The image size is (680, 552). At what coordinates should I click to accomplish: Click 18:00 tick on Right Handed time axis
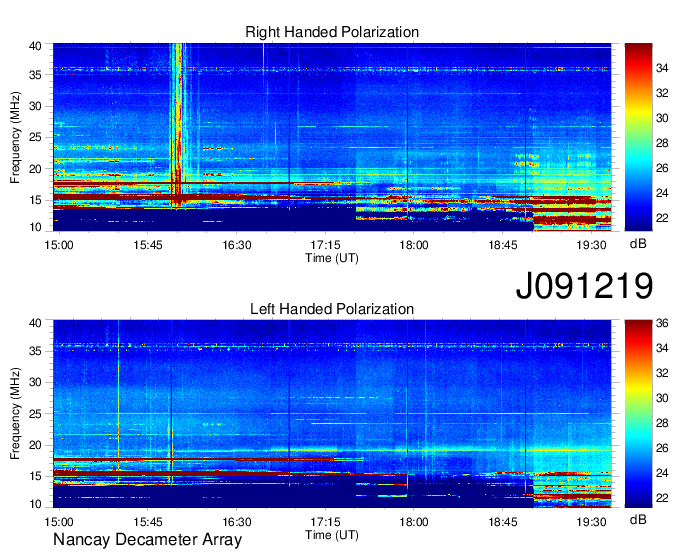(414, 245)
